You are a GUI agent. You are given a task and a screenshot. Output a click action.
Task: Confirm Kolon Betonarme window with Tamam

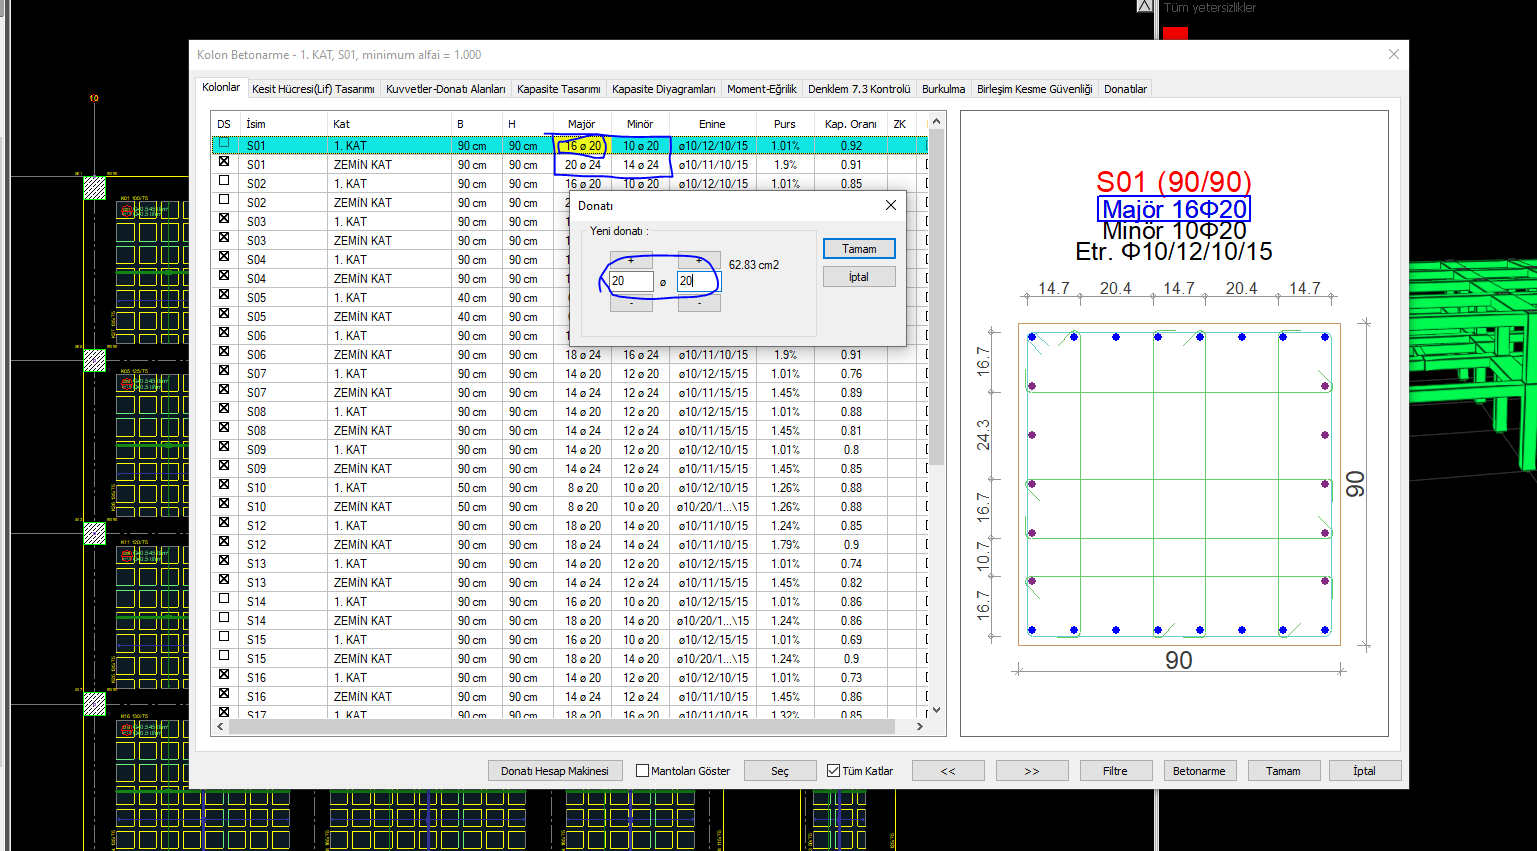coord(1283,771)
